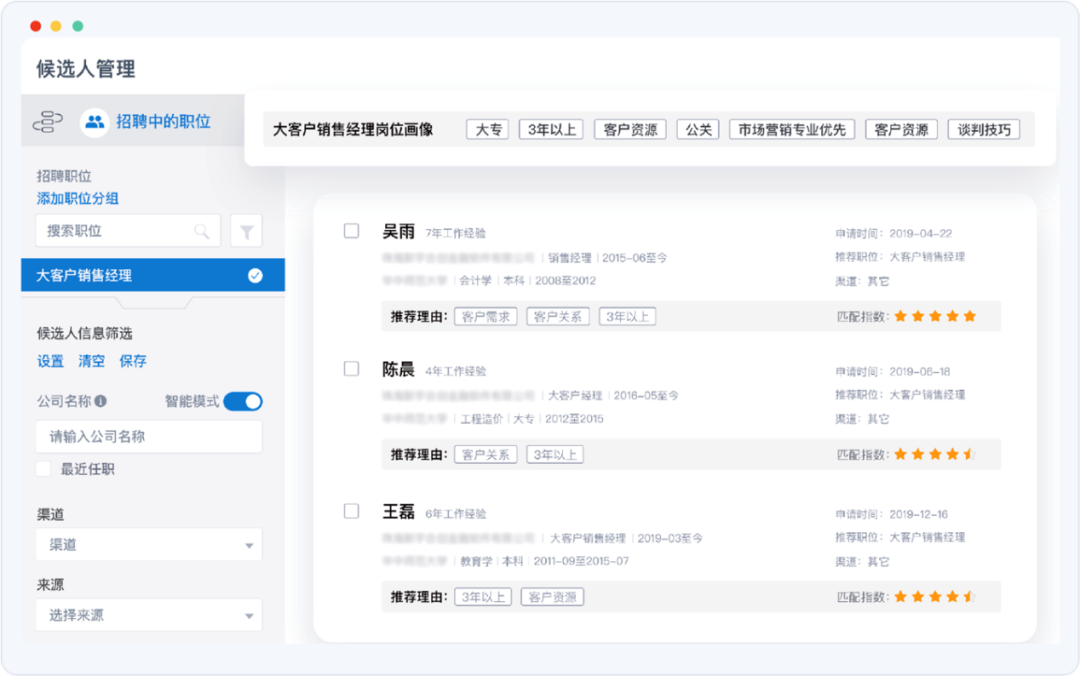Image resolution: width=1080 pixels, height=676 pixels.
Task: Switch to the 招聘中的职位 tab
Action: (x=163, y=122)
